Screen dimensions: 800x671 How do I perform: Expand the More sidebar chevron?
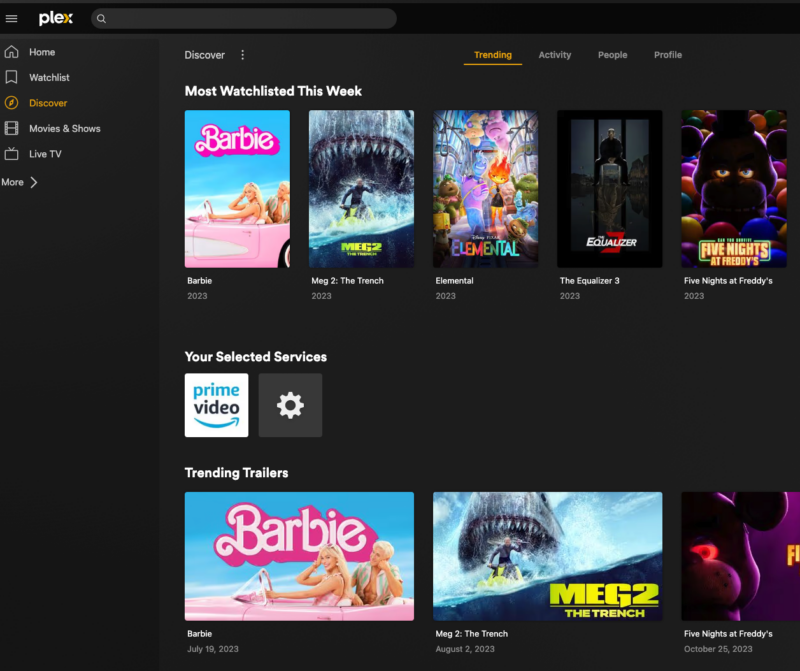pyautogui.click(x=34, y=182)
